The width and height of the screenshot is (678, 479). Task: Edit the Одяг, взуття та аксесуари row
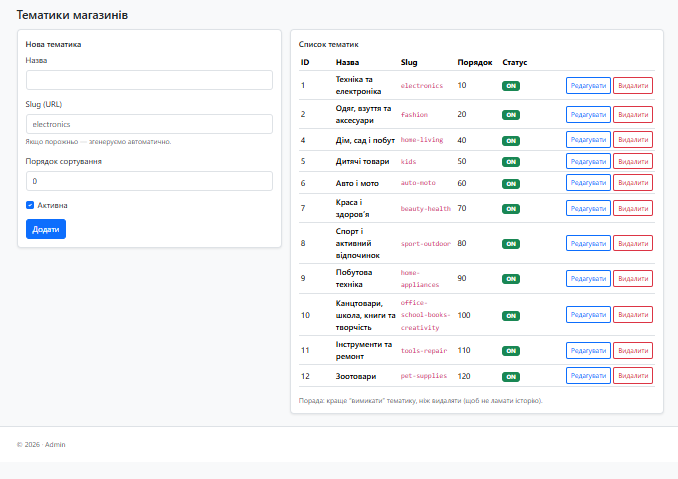(588, 115)
